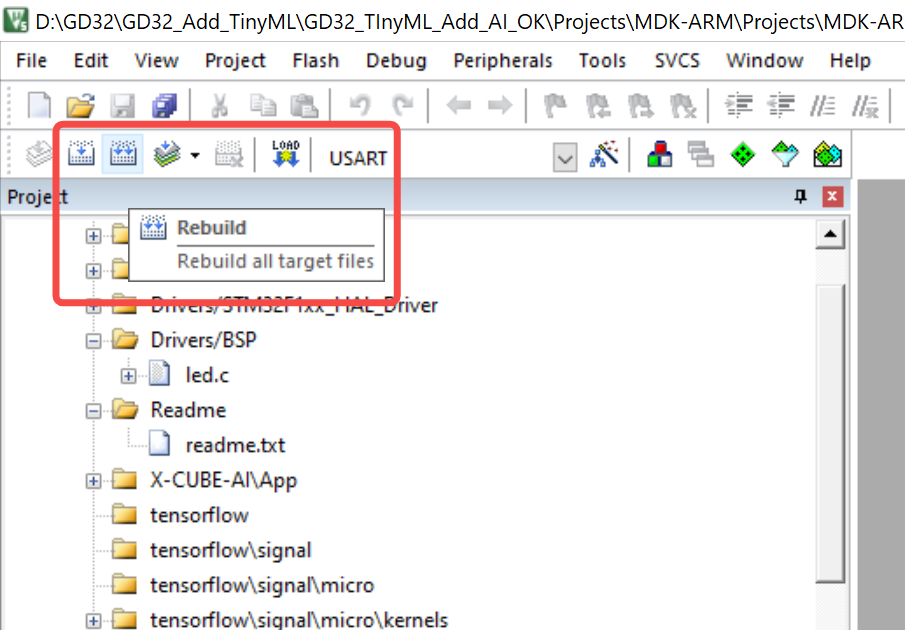This screenshot has width=905, height=630.
Task: Open target selector dropdown showing USART
Action: tap(564, 158)
